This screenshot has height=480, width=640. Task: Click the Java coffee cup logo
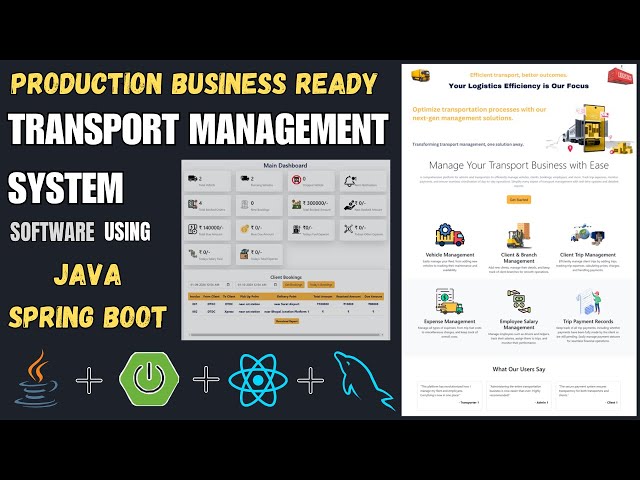pos(37,379)
